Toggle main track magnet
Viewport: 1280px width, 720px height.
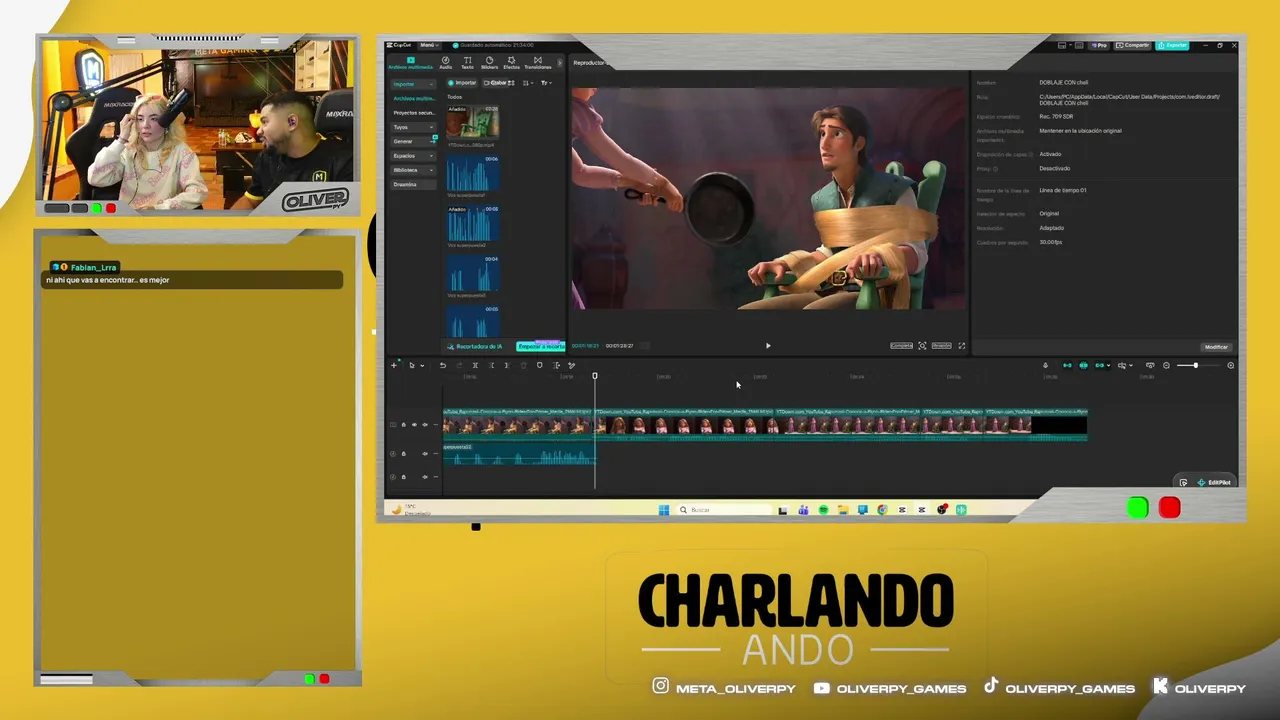[1067, 365]
